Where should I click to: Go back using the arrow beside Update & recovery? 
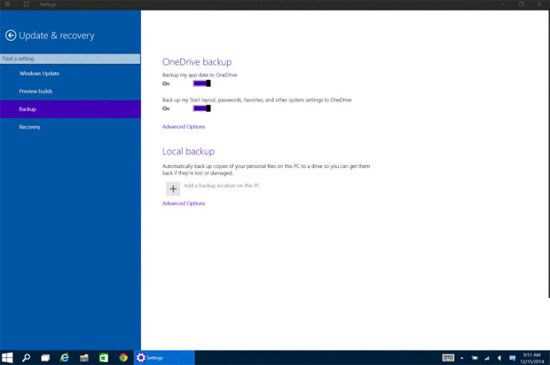11,35
